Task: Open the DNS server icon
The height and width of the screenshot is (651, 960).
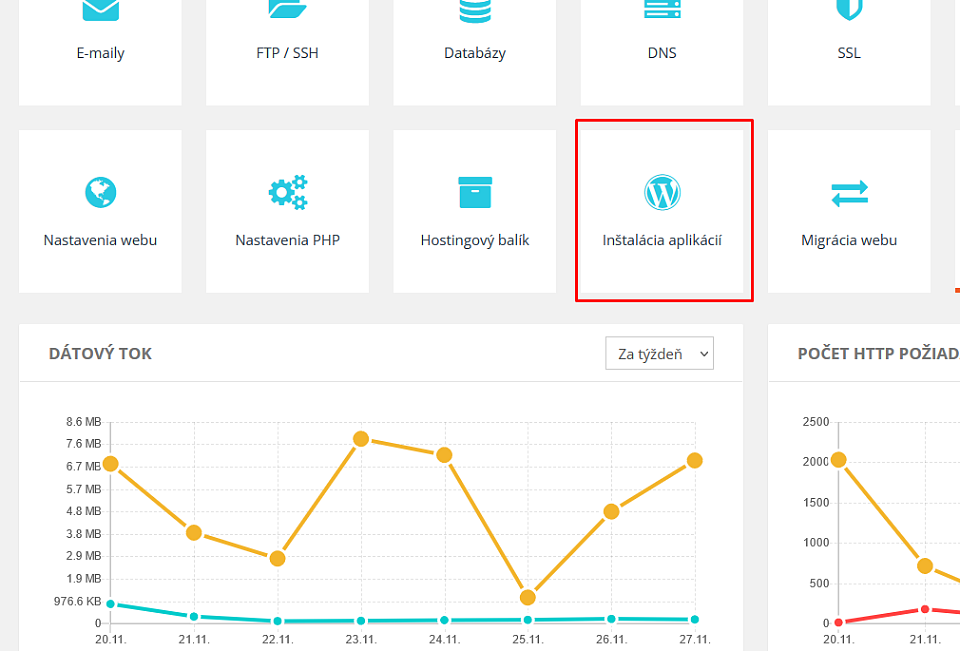Action: [662, 9]
